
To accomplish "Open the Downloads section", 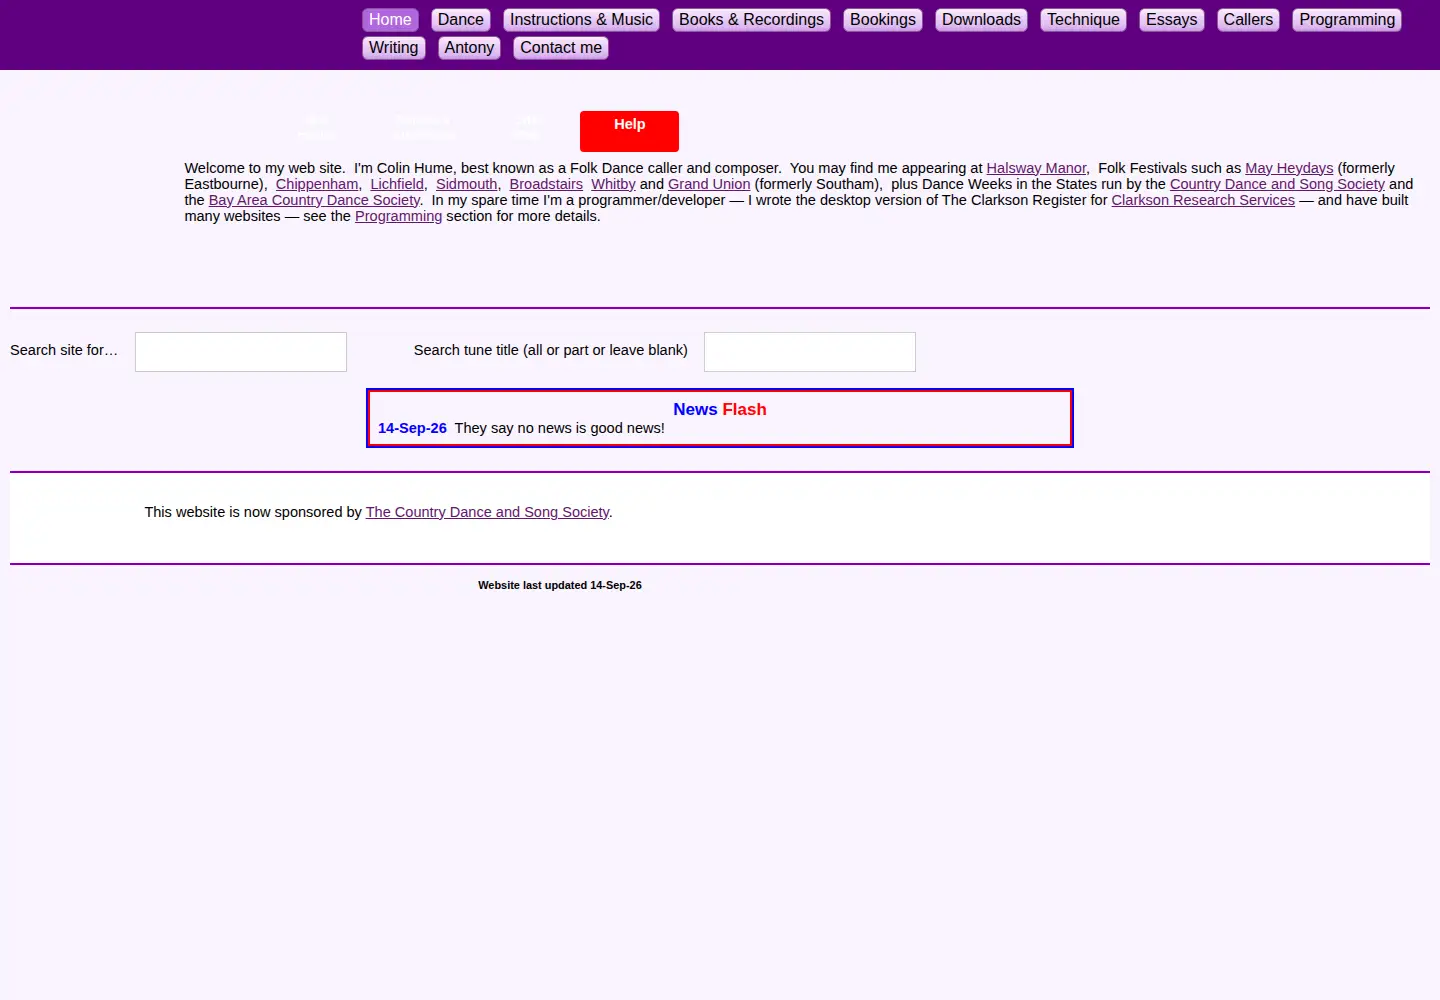I will (x=981, y=20).
